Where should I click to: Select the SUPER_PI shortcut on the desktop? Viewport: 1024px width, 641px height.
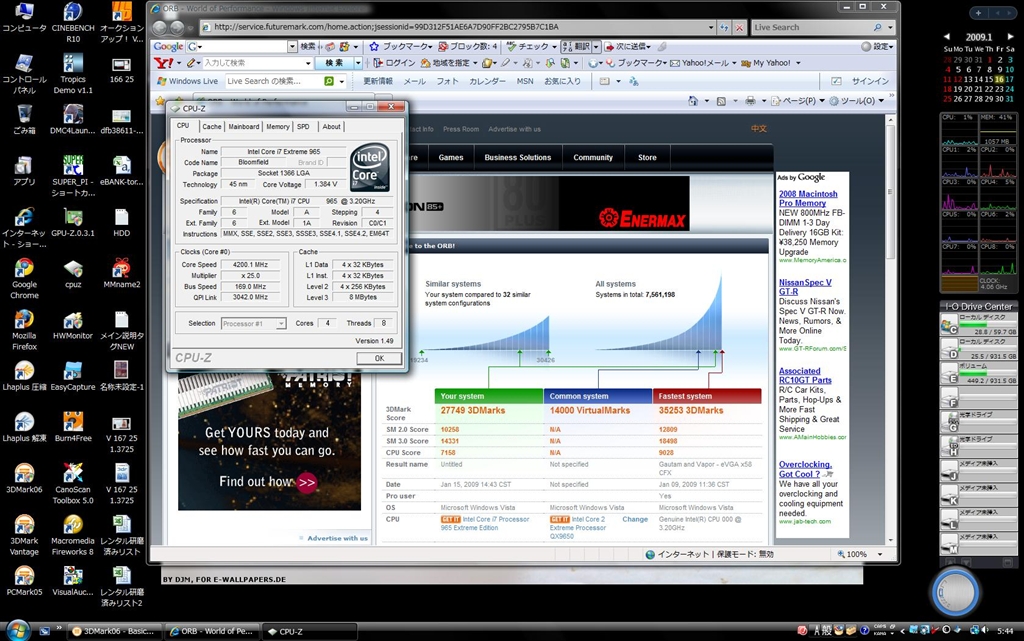(x=72, y=176)
